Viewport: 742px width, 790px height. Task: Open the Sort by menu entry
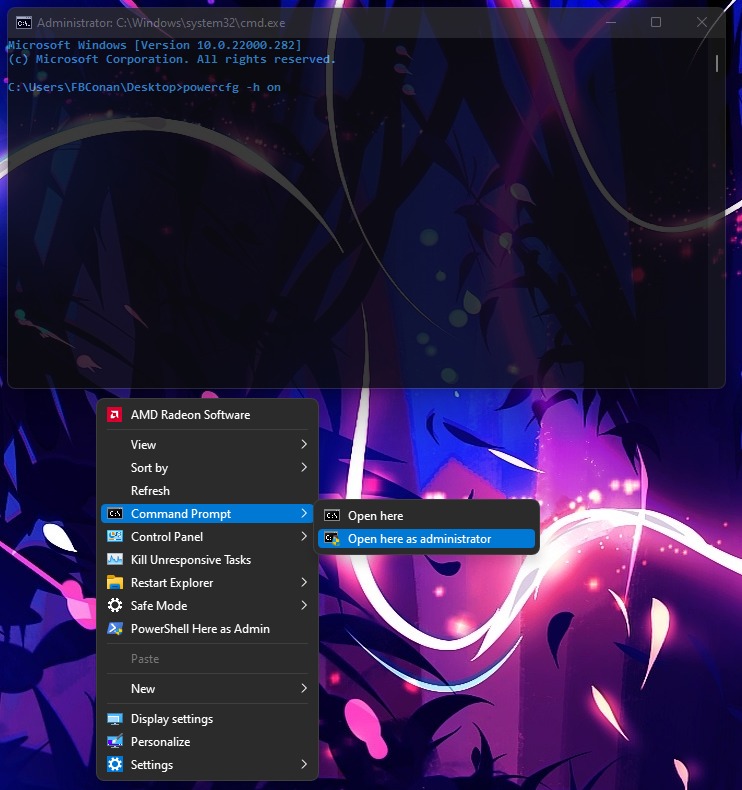tap(207, 468)
